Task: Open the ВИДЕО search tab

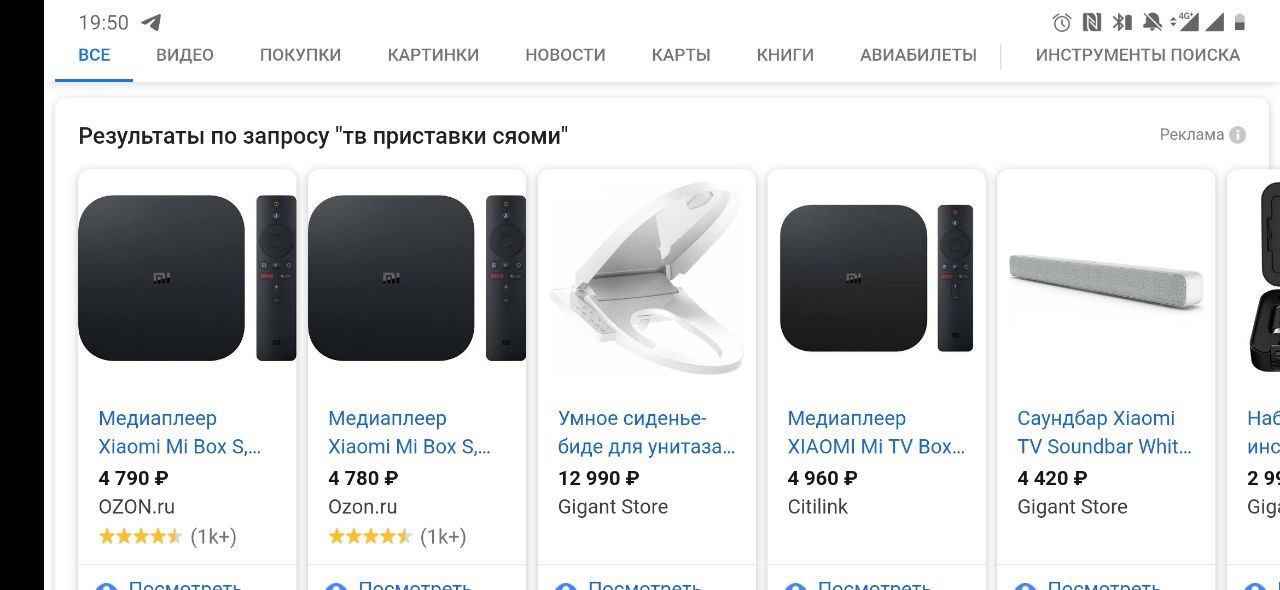Action: (x=185, y=55)
